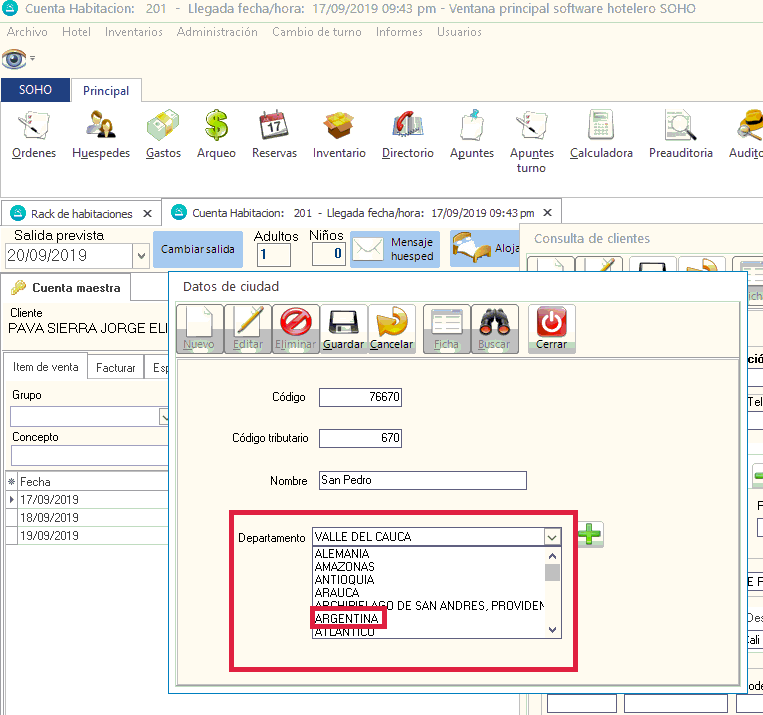Select the Facturar tab
Image resolution: width=763 pixels, height=715 pixels.
116,368
